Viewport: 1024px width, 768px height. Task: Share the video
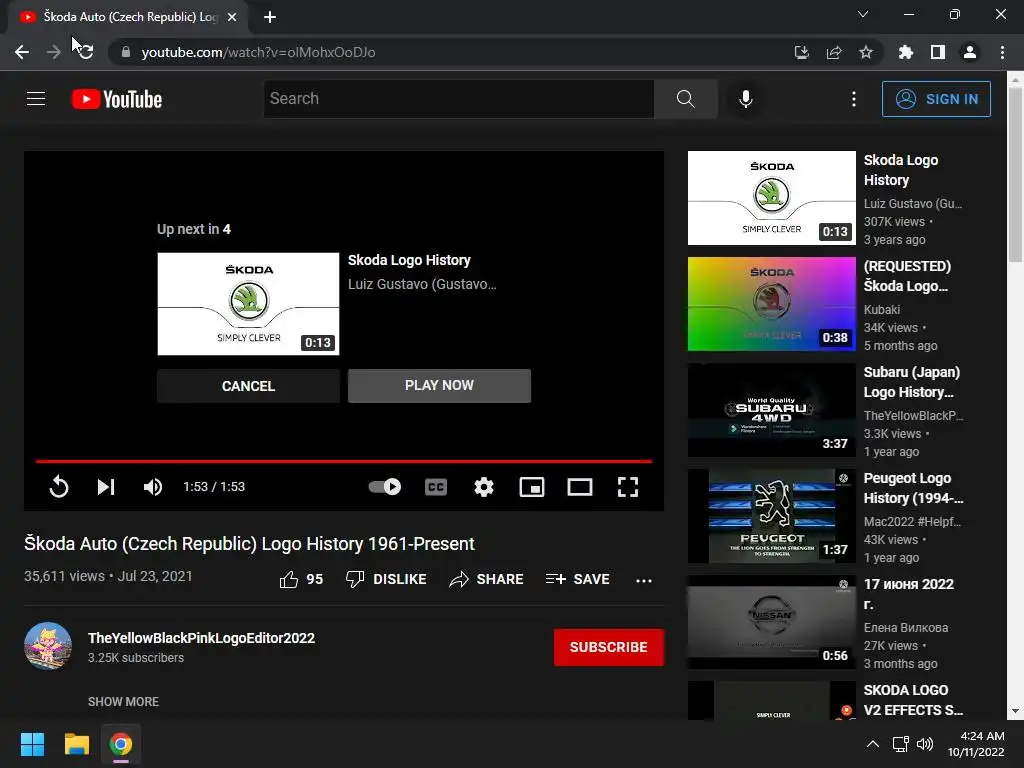[x=487, y=579]
